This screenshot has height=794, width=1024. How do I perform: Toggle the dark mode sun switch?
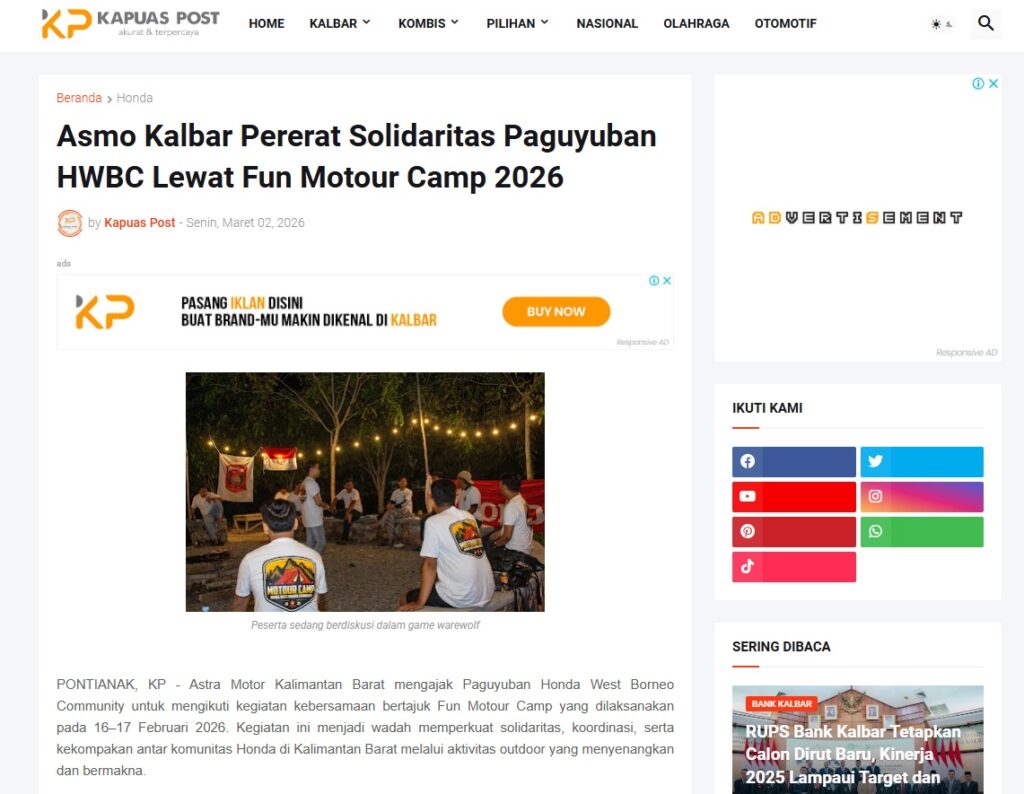tap(942, 24)
